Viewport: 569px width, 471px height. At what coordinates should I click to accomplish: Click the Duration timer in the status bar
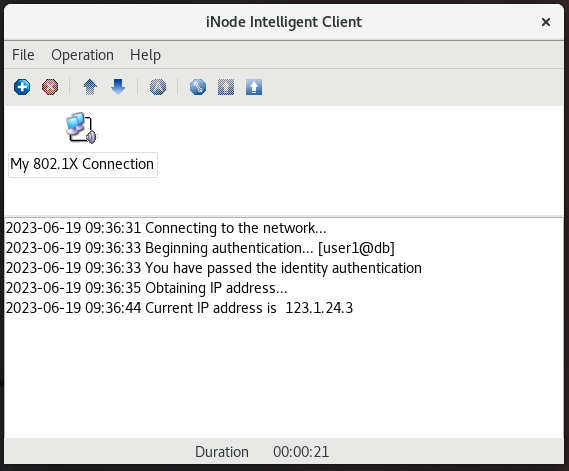301,452
